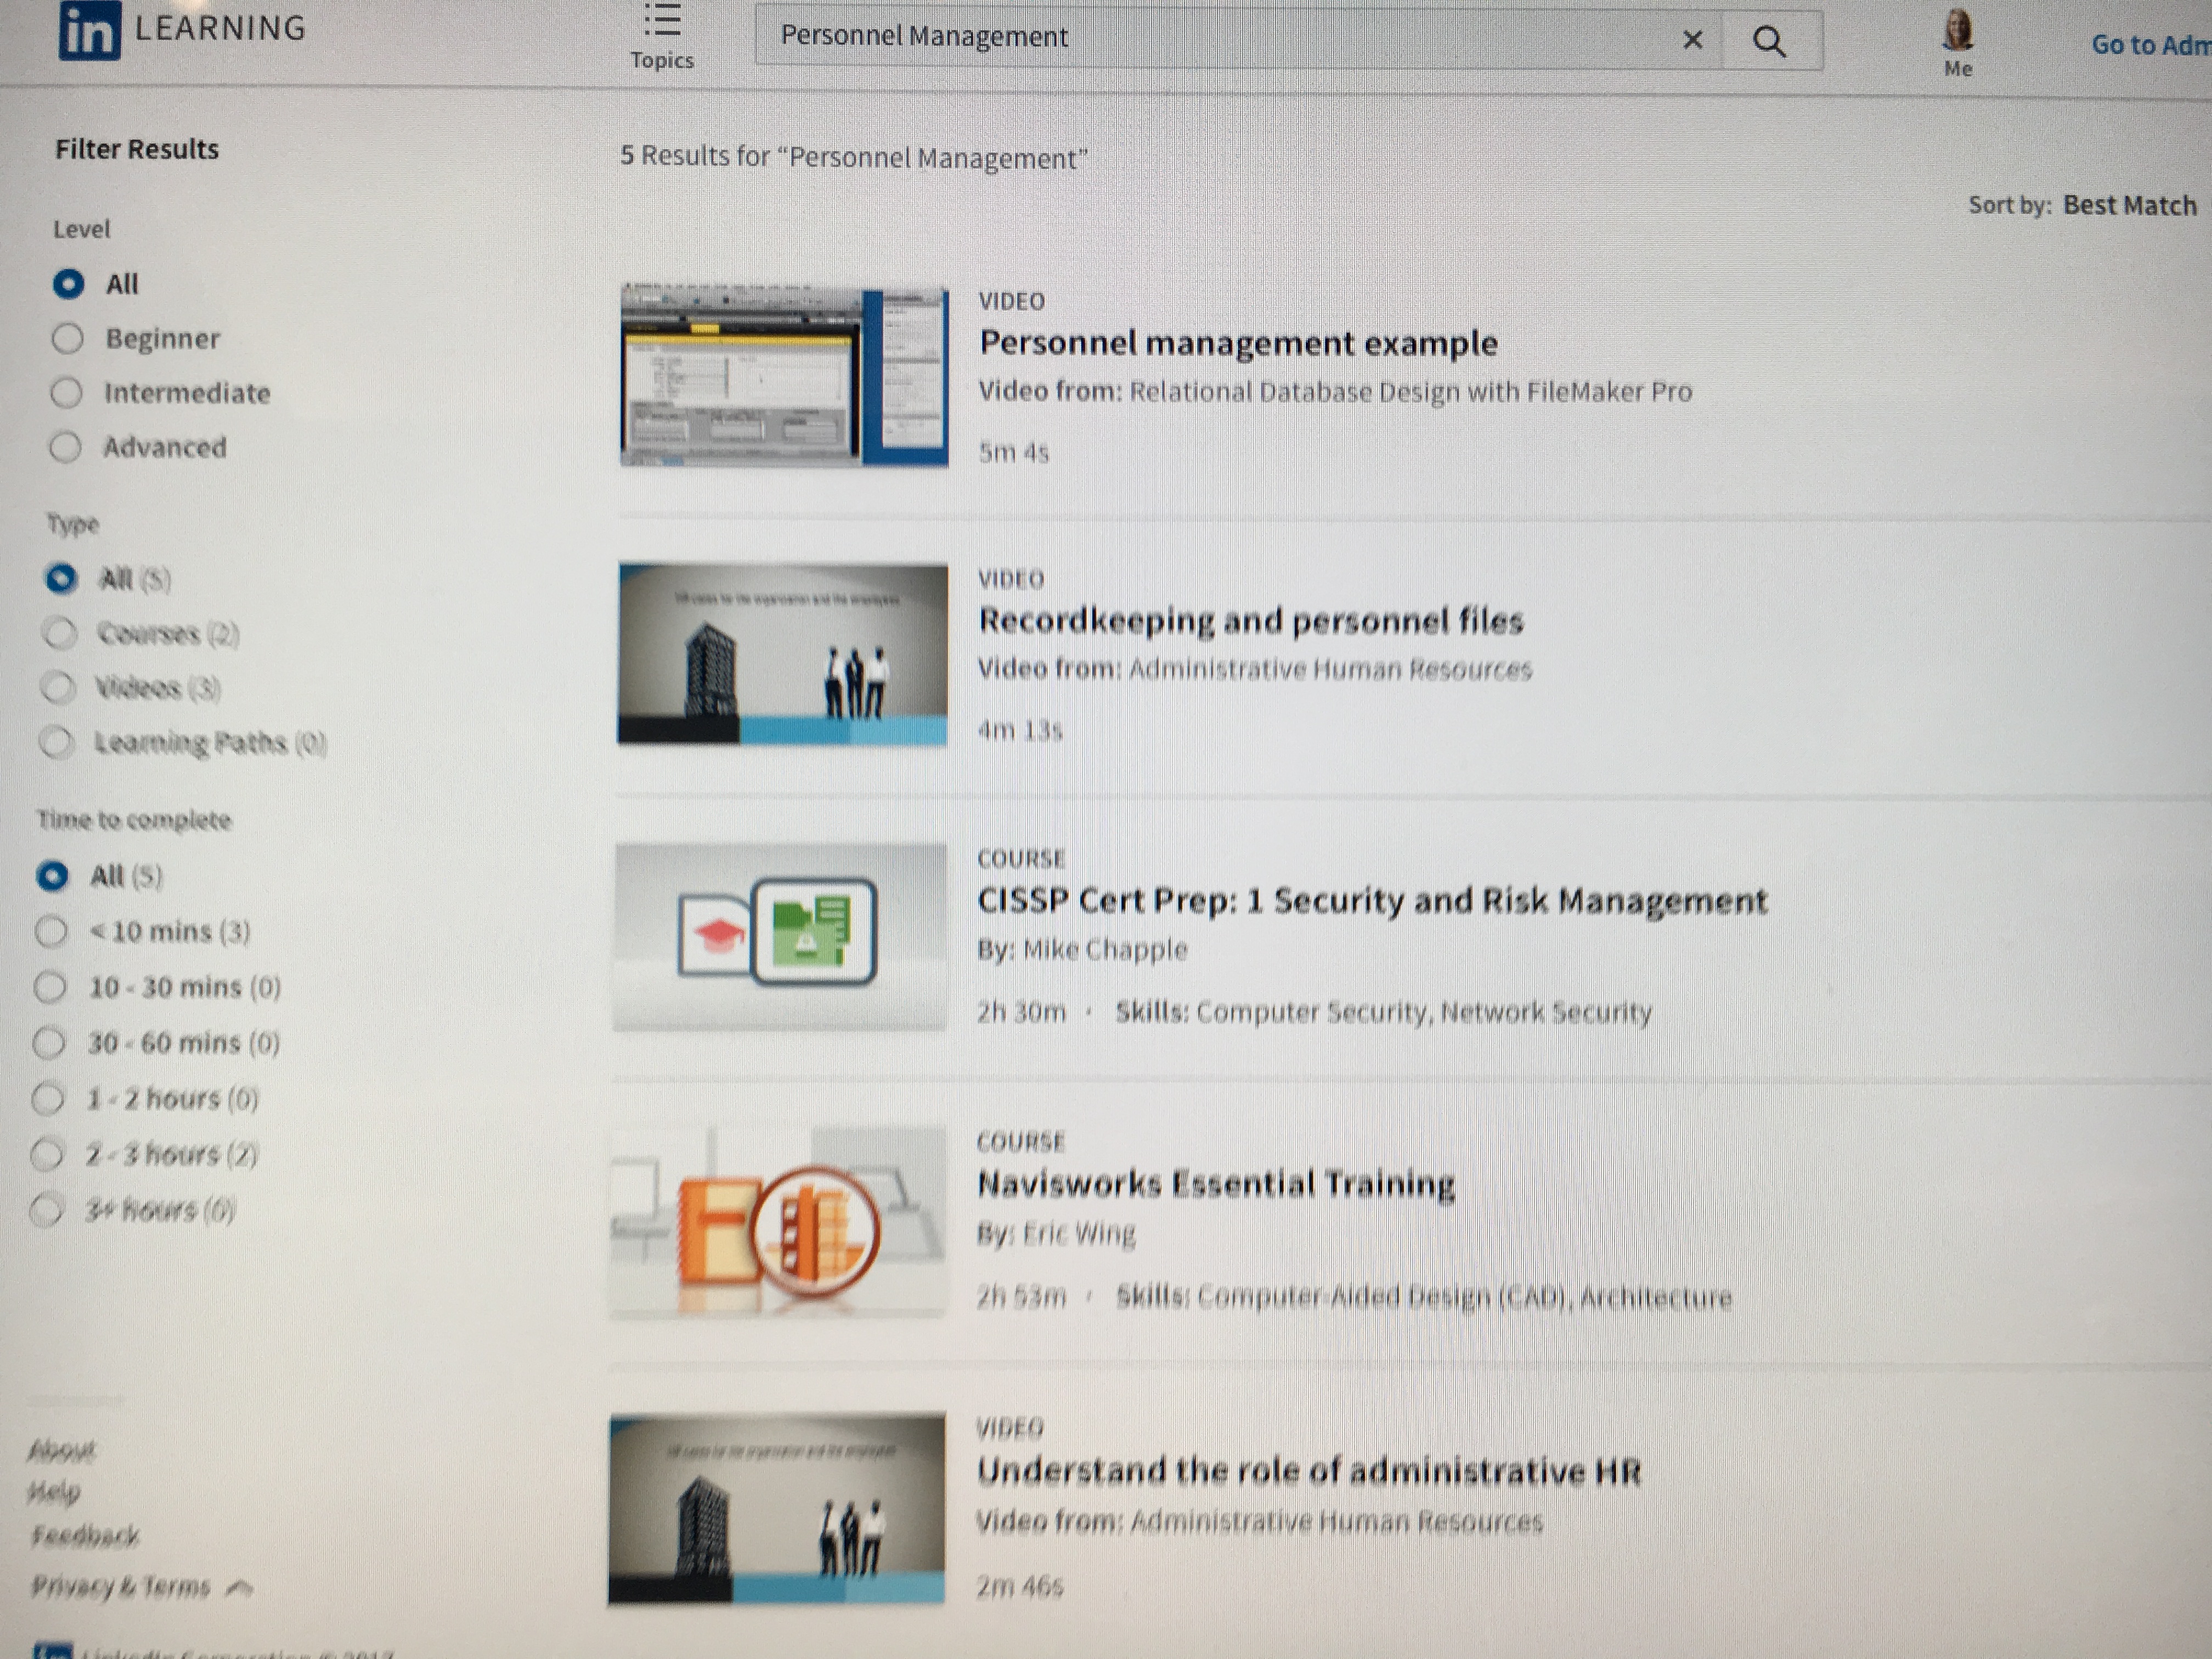Expand the Privacy & Terms chevron
The height and width of the screenshot is (1659, 2212).
tap(239, 1587)
